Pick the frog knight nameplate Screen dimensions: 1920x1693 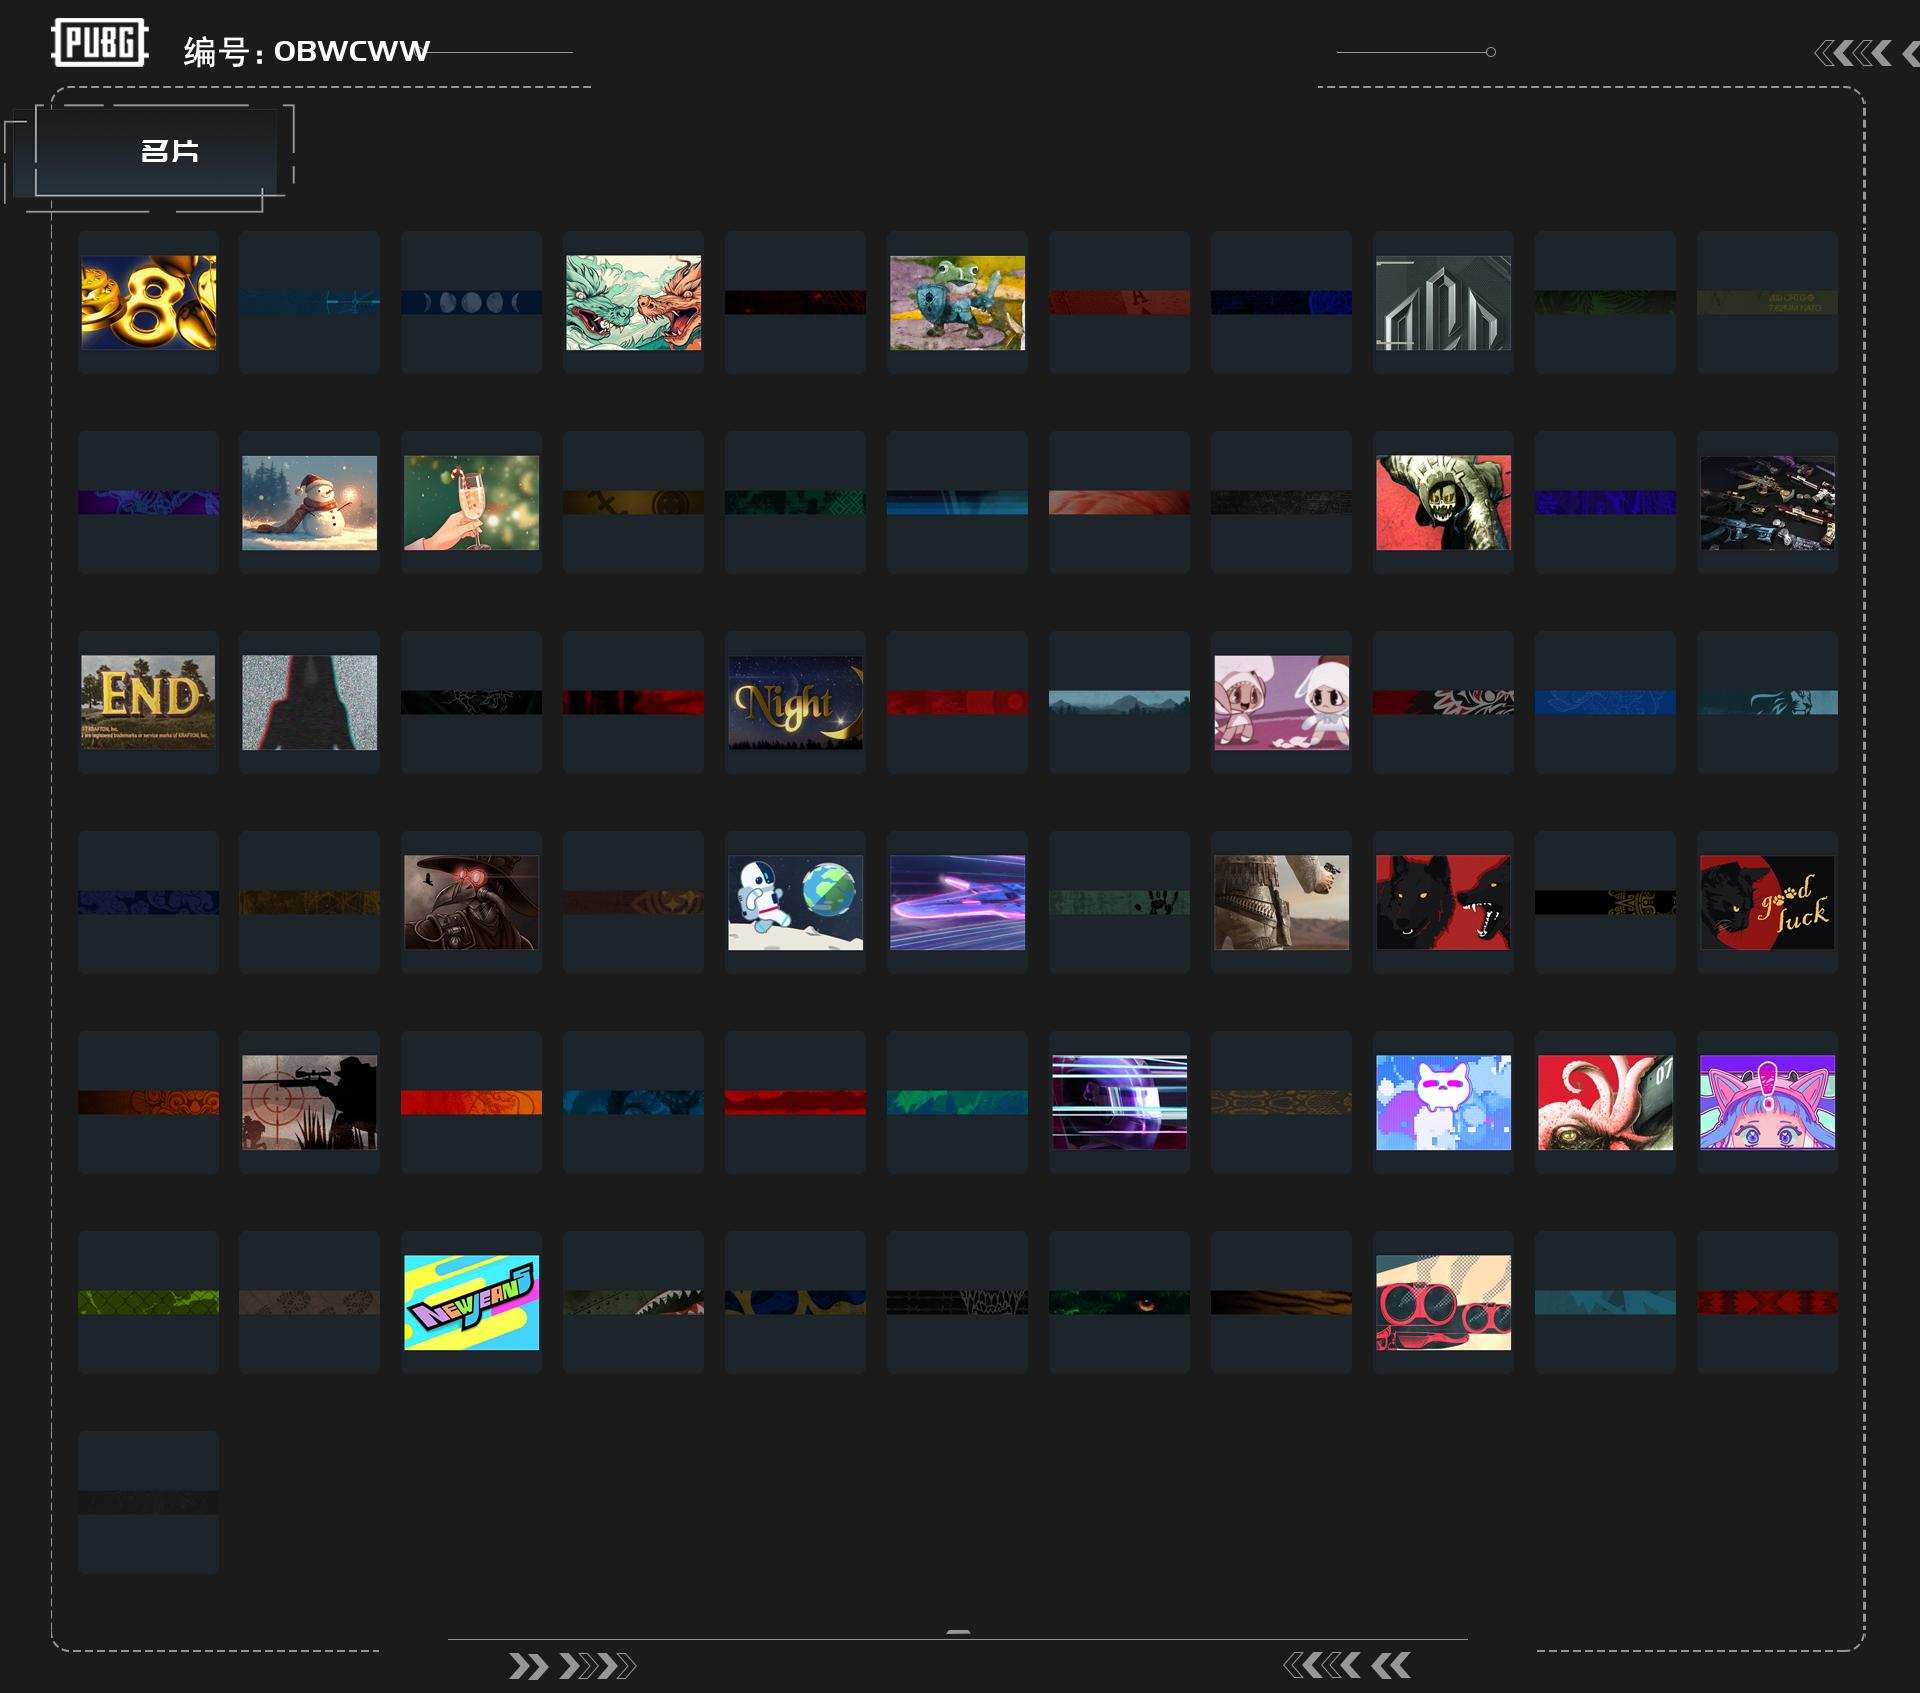click(x=957, y=303)
